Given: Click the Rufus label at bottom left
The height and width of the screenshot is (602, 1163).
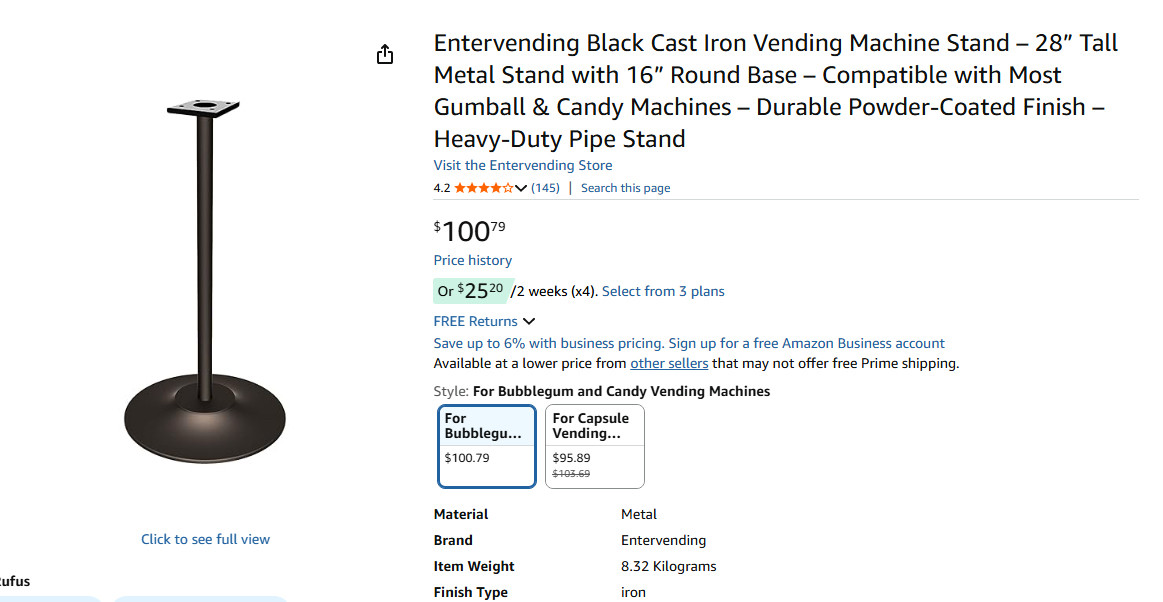Looking at the screenshot, I should click(x=14, y=581).
